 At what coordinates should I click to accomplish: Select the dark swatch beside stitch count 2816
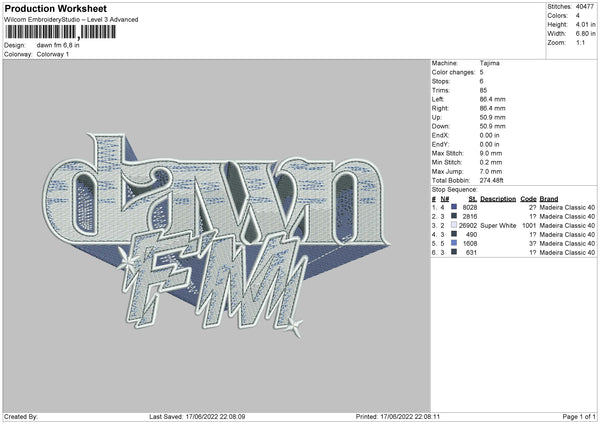coord(454,216)
